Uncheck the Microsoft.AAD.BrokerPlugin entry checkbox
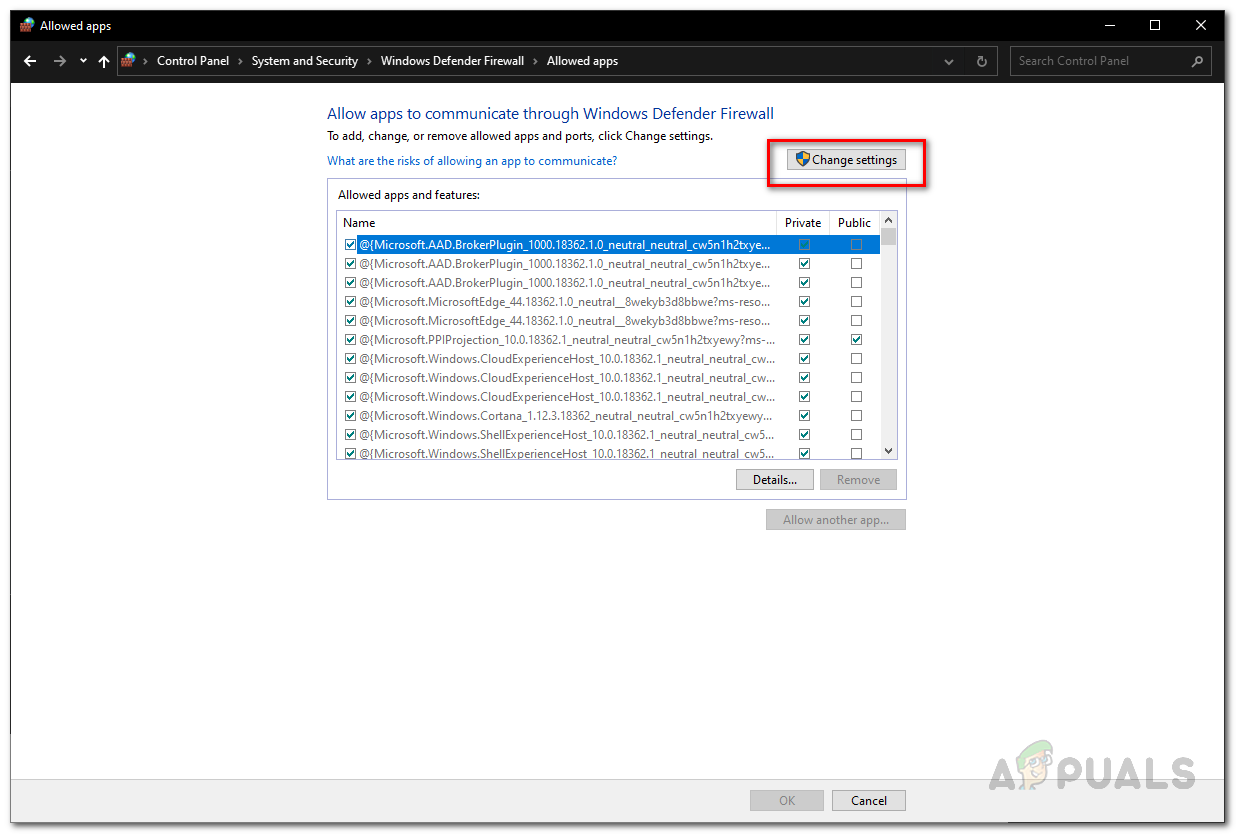1236x834 pixels. 350,244
